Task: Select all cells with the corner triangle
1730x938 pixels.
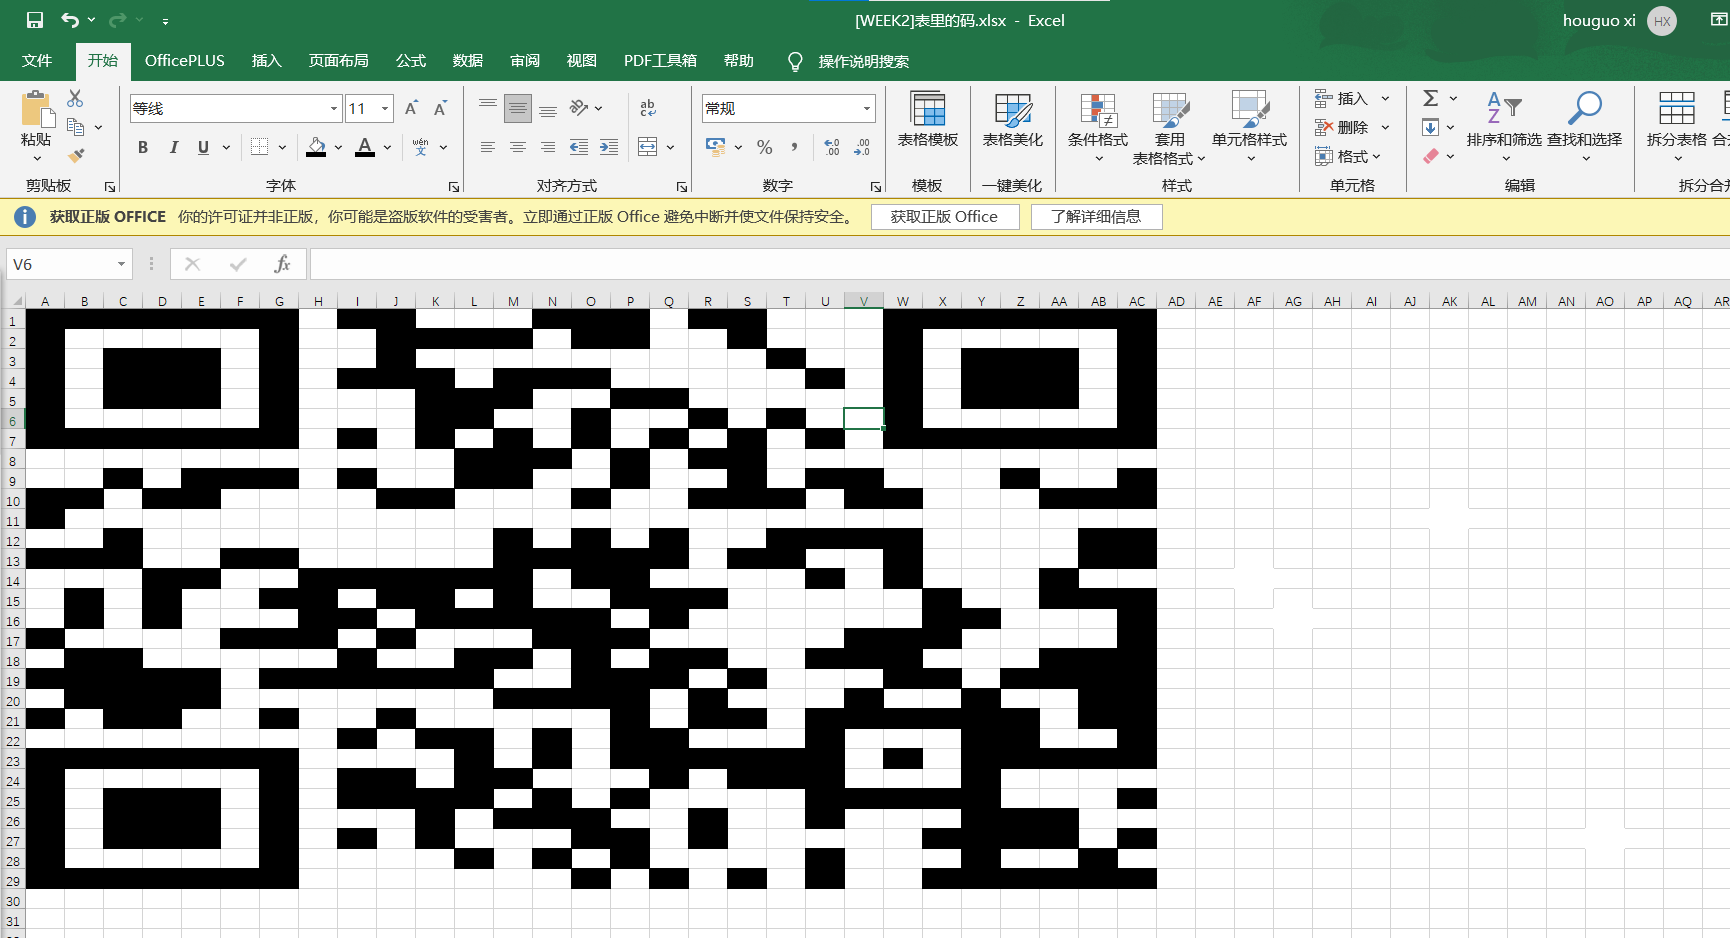Action: (x=15, y=300)
